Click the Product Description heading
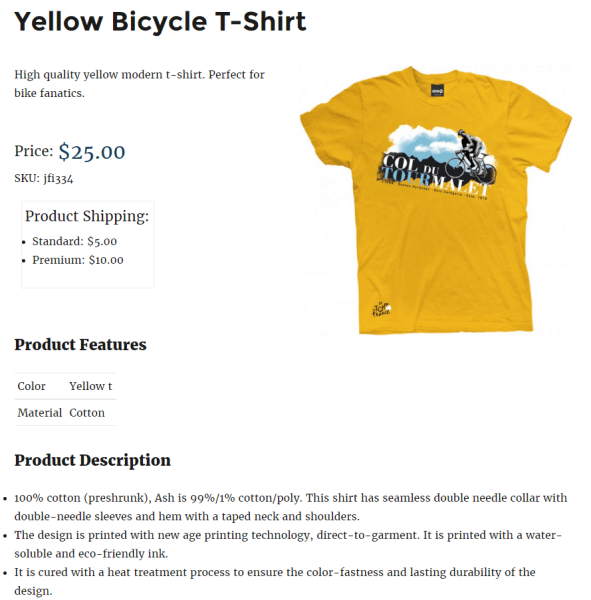Screen dimensions: 591x600 (x=92, y=460)
